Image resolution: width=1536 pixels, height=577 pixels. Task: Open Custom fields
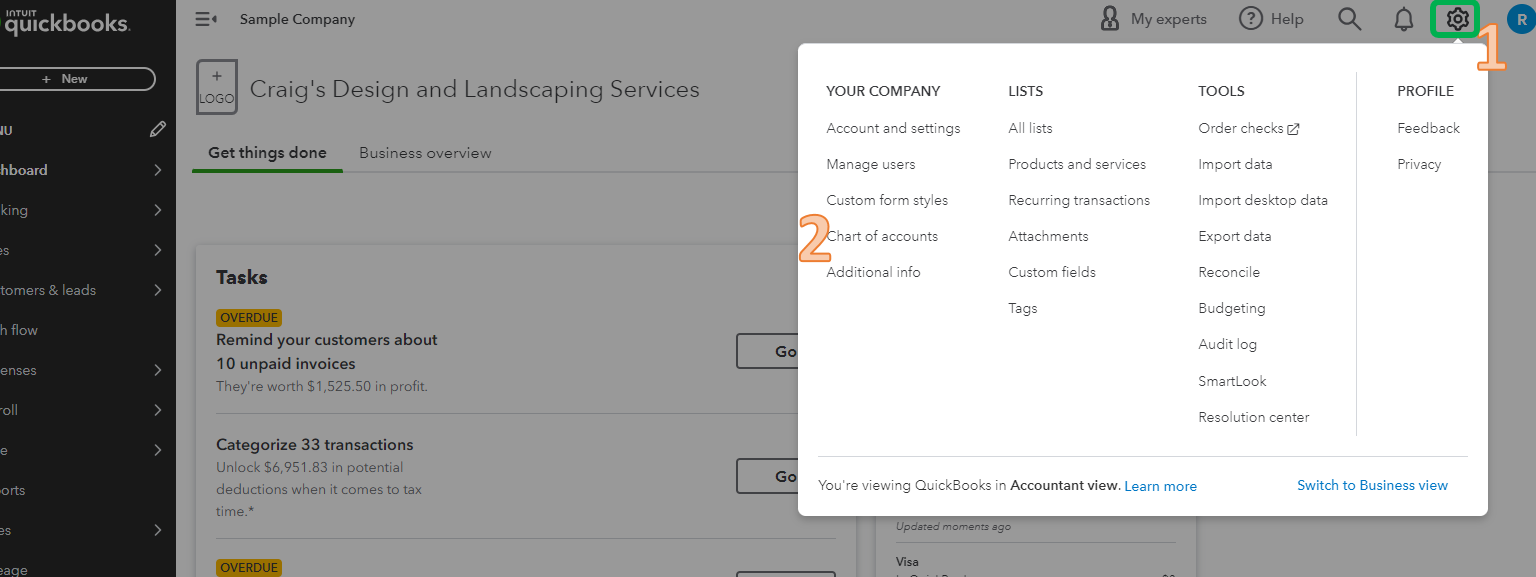point(1052,272)
